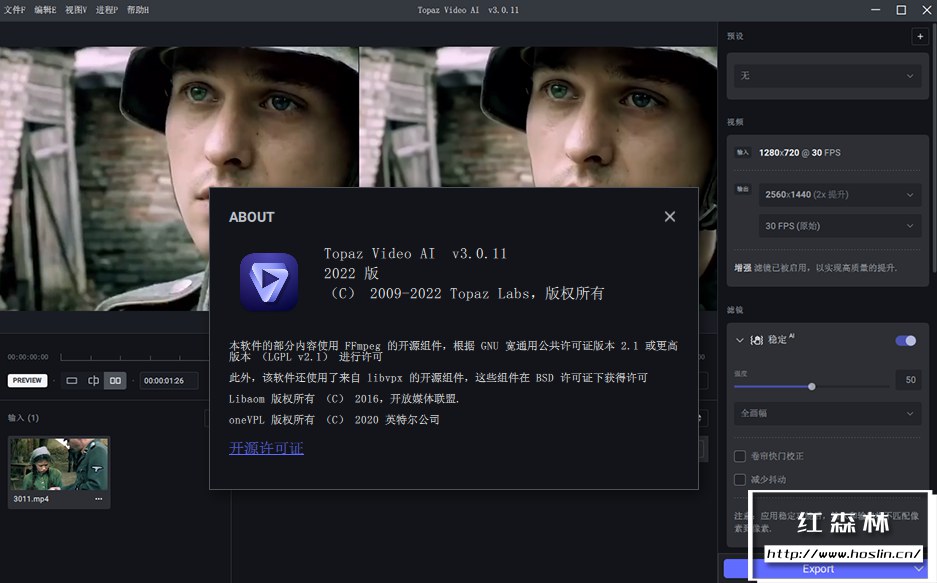Enable the 卷帘快门校正 checkbox

(740, 456)
